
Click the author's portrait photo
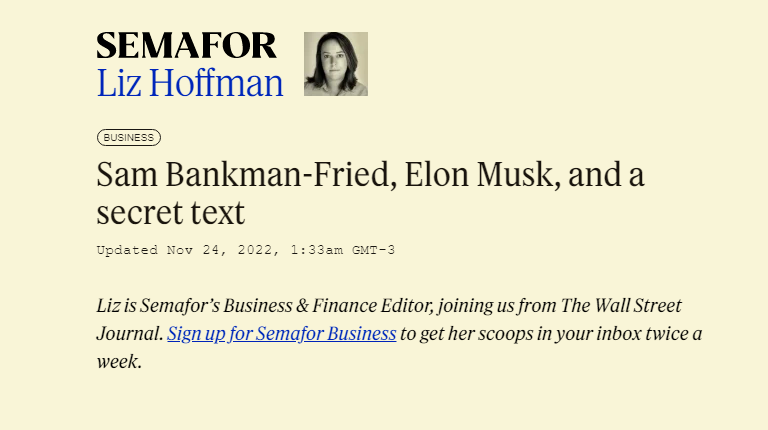pyautogui.click(x=336, y=64)
